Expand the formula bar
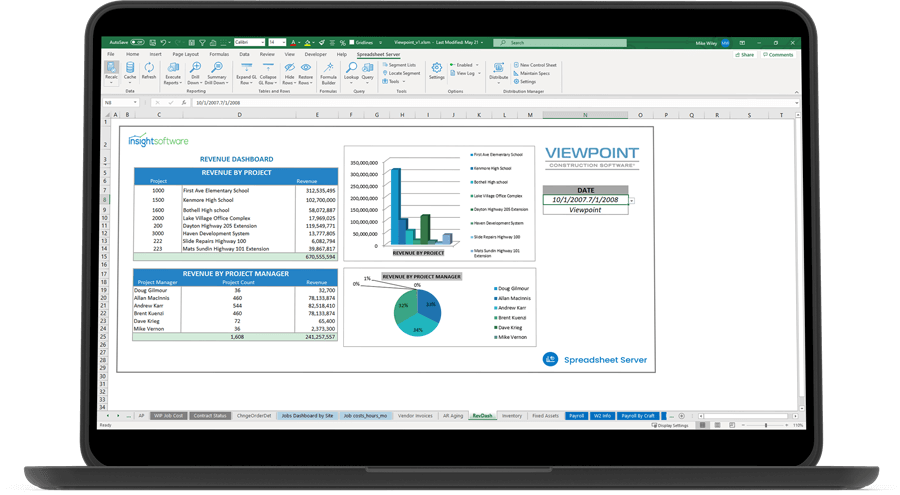Screen dimensions: 900x495 [796, 103]
